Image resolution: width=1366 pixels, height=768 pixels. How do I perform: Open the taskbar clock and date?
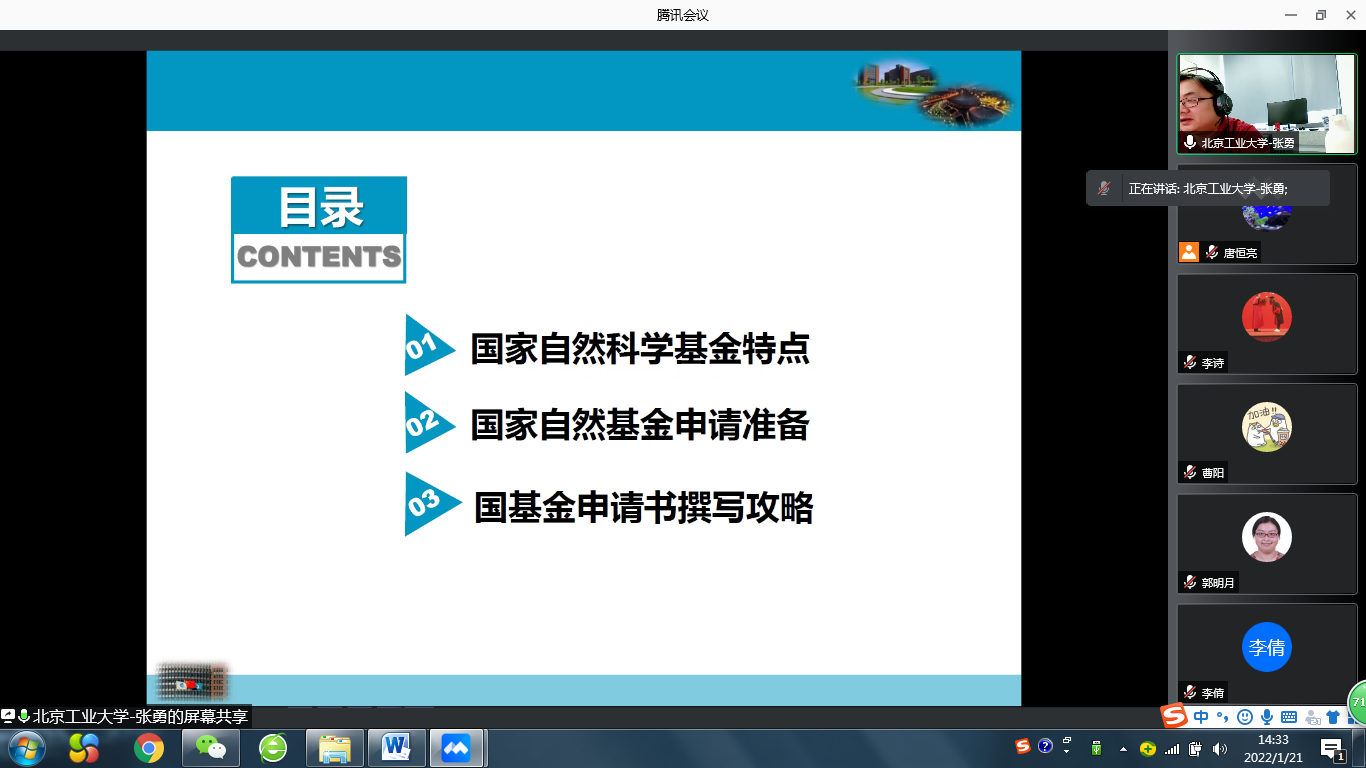click(x=1273, y=748)
